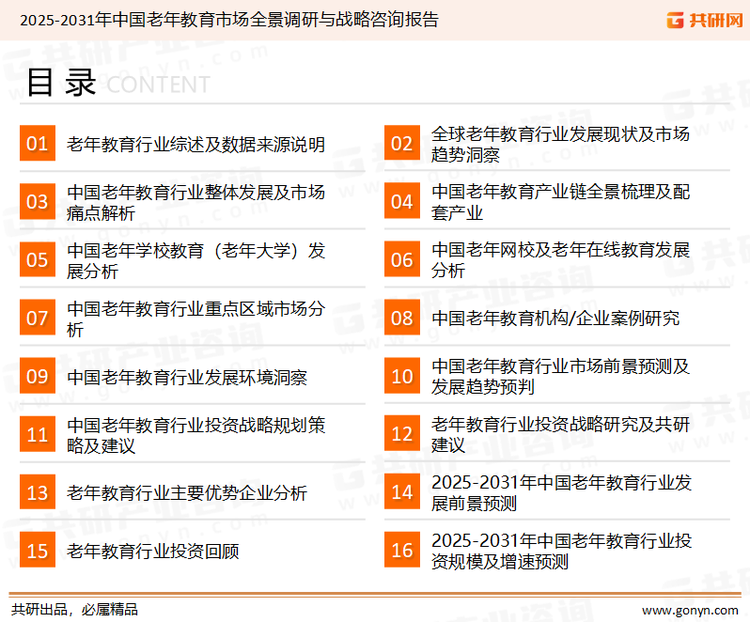Viewport: 750px width, 622px height.
Task: Click the orange 16 number badge
Action: point(402,551)
